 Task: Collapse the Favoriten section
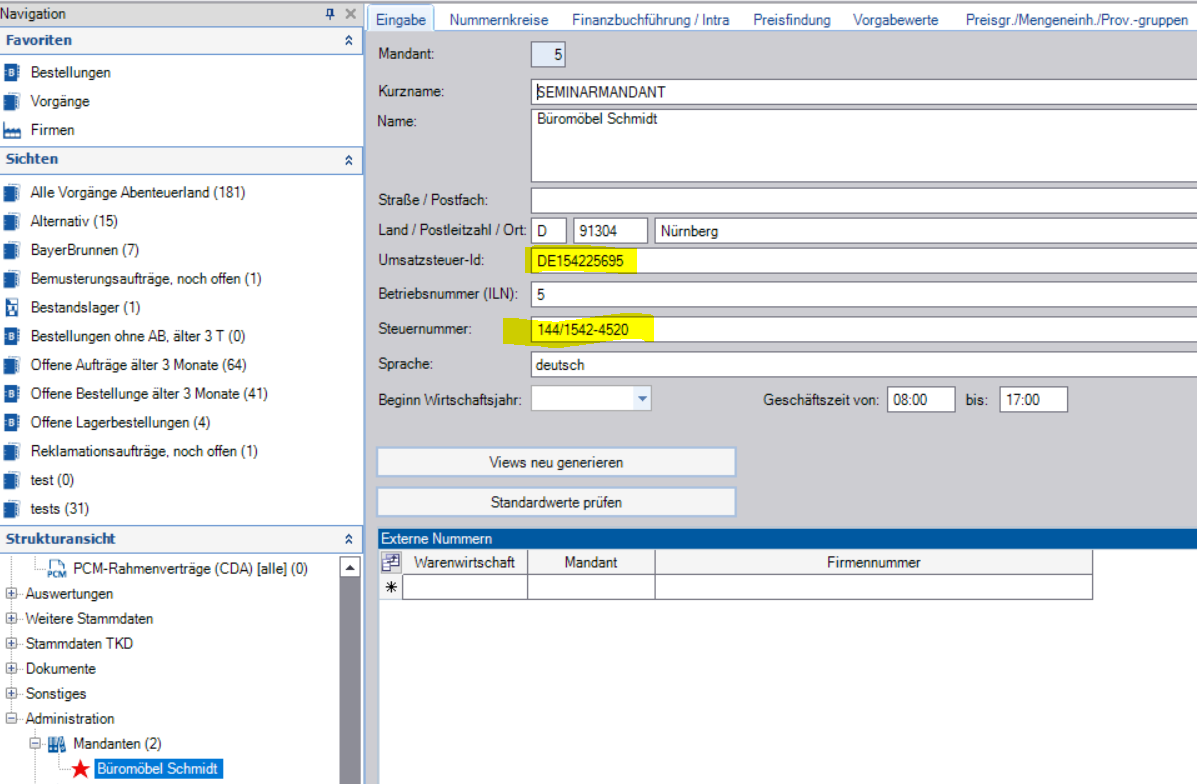tap(348, 41)
